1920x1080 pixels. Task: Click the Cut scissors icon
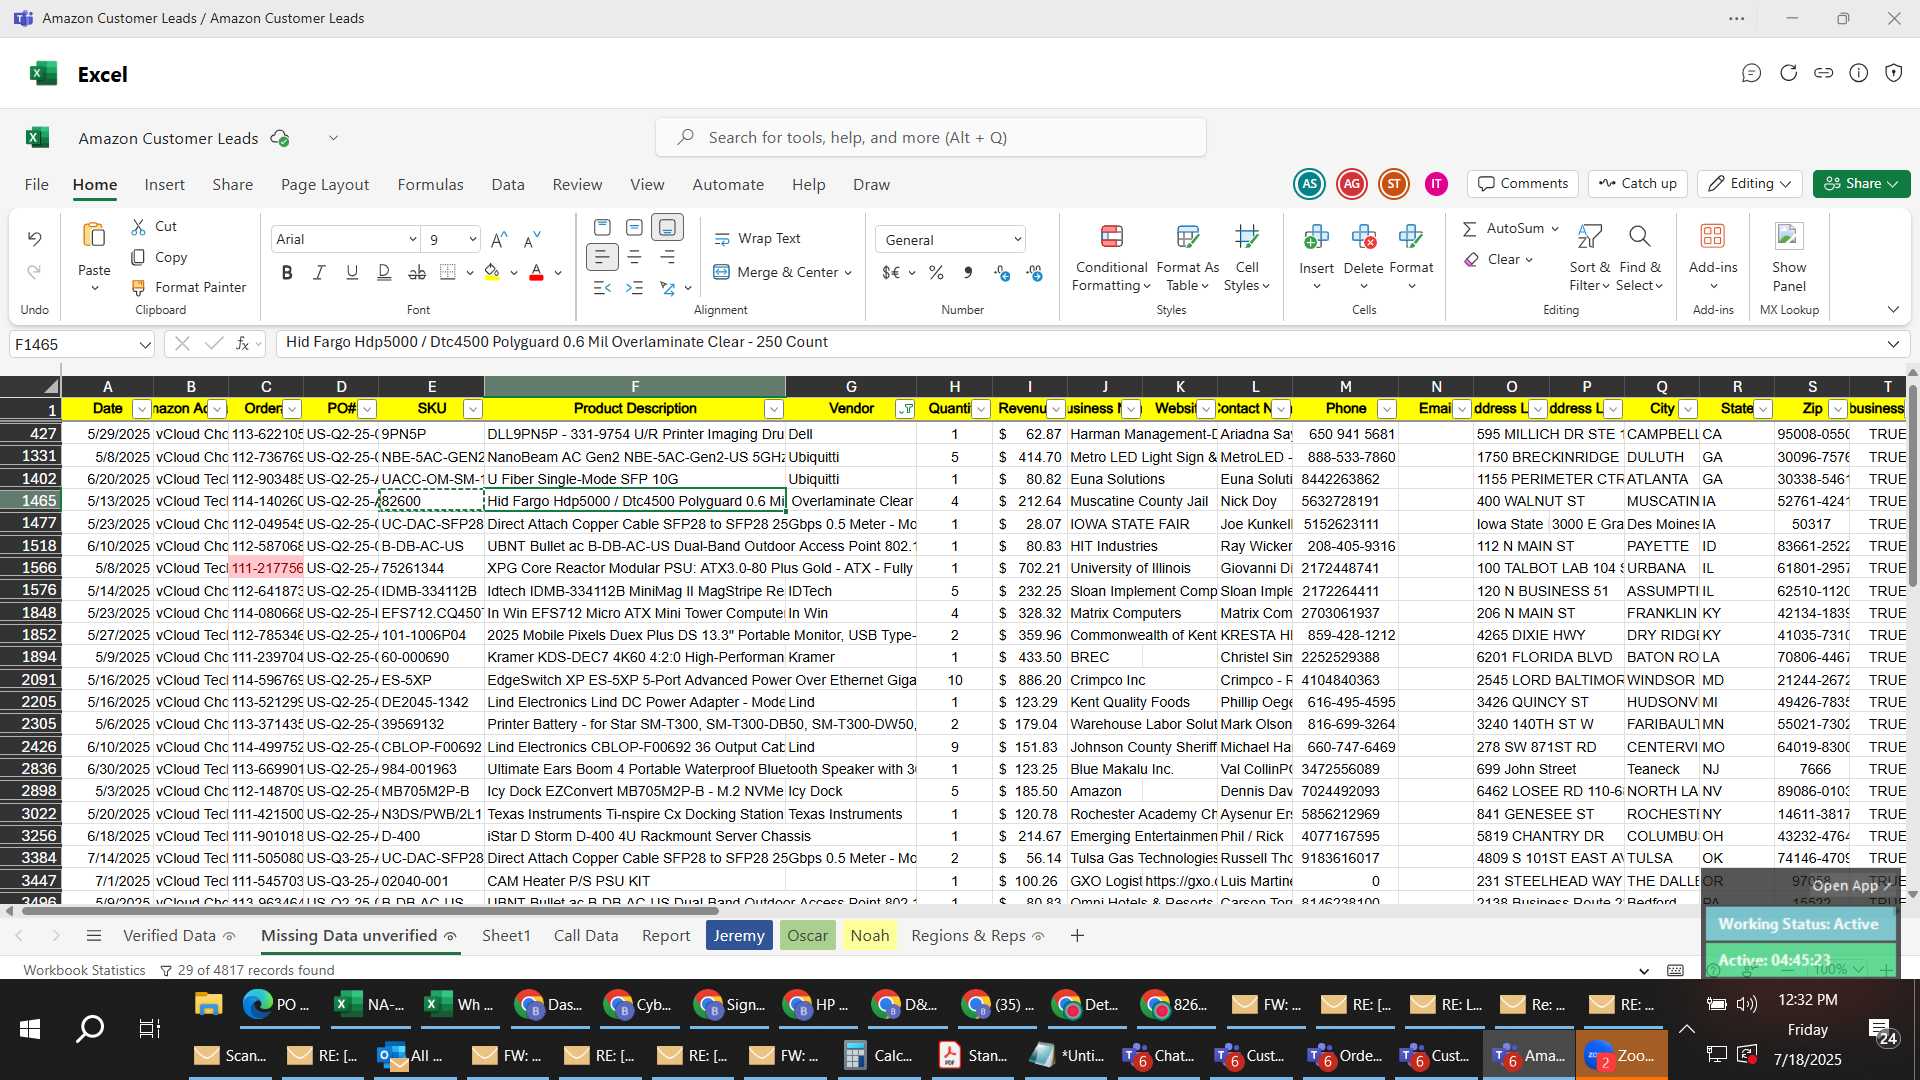point(138,227)
